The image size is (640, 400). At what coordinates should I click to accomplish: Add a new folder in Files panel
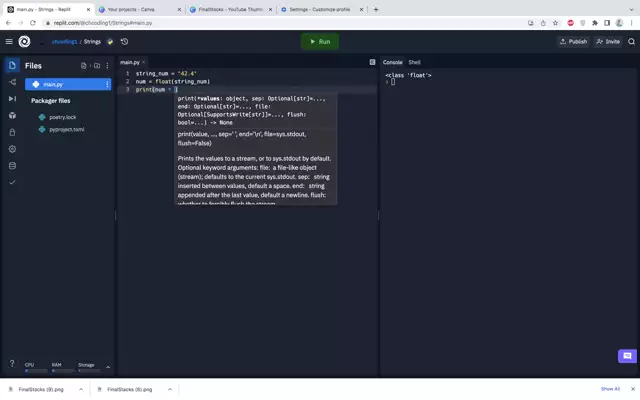click(97, 66)
